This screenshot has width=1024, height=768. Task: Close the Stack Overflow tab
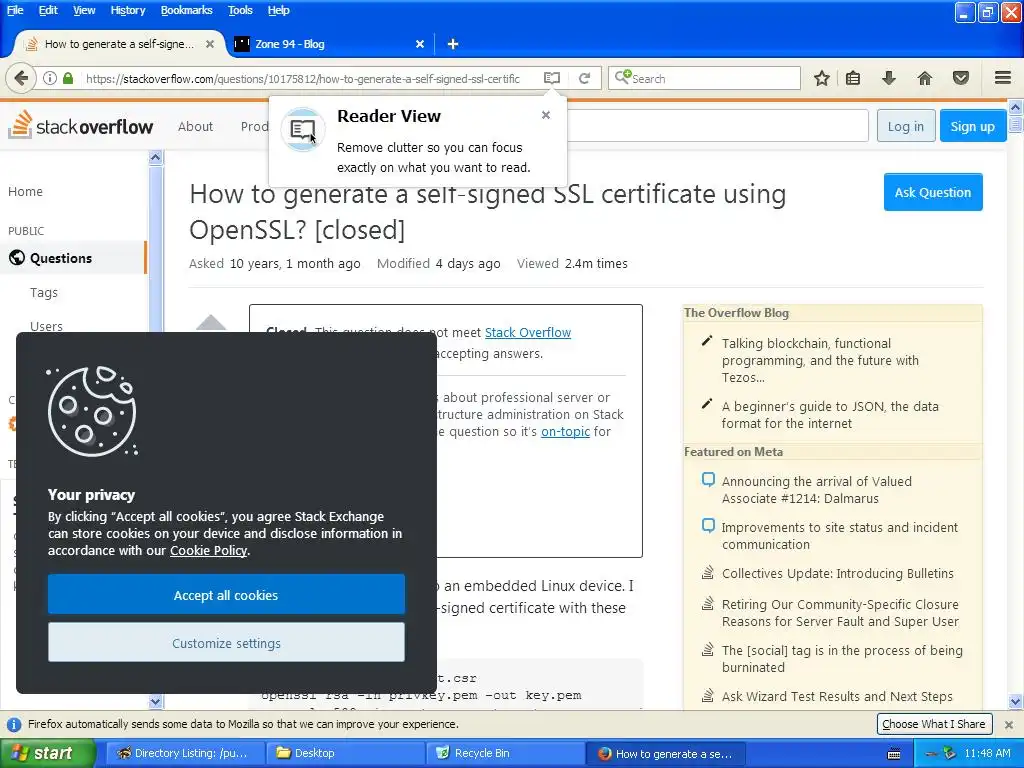210,44
